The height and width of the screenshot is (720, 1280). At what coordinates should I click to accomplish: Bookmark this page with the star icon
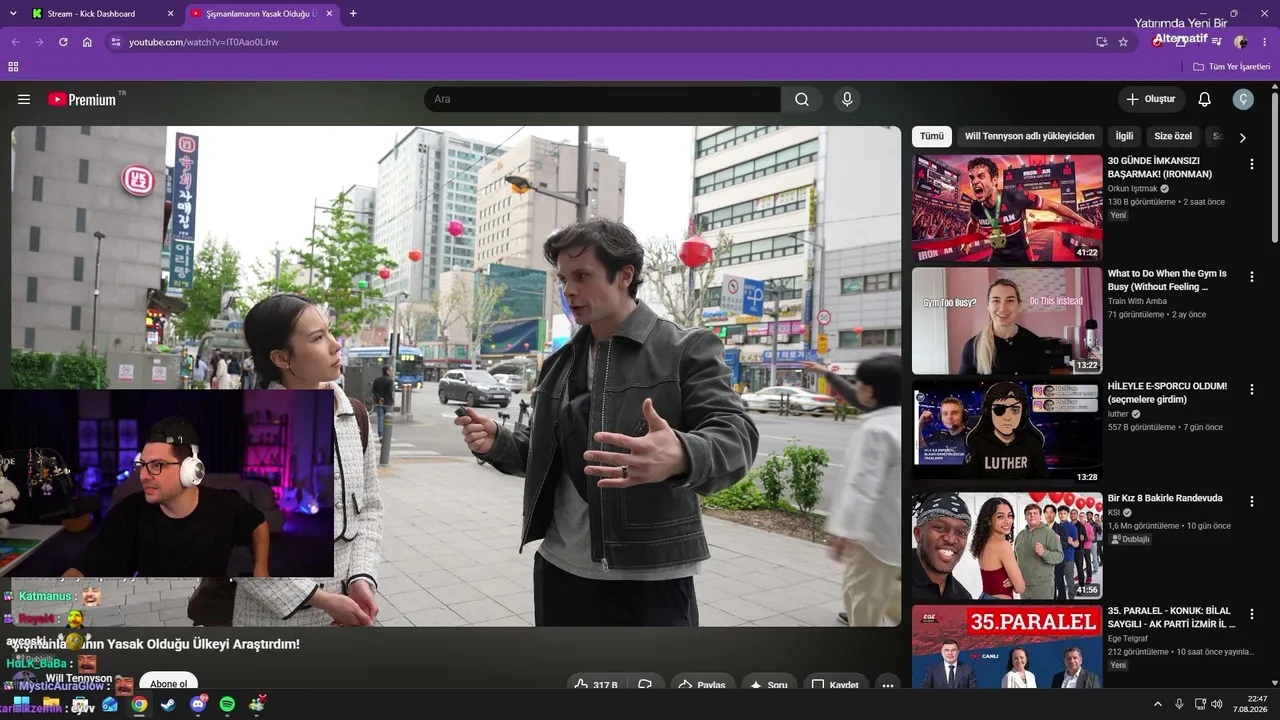[1123, 42]
